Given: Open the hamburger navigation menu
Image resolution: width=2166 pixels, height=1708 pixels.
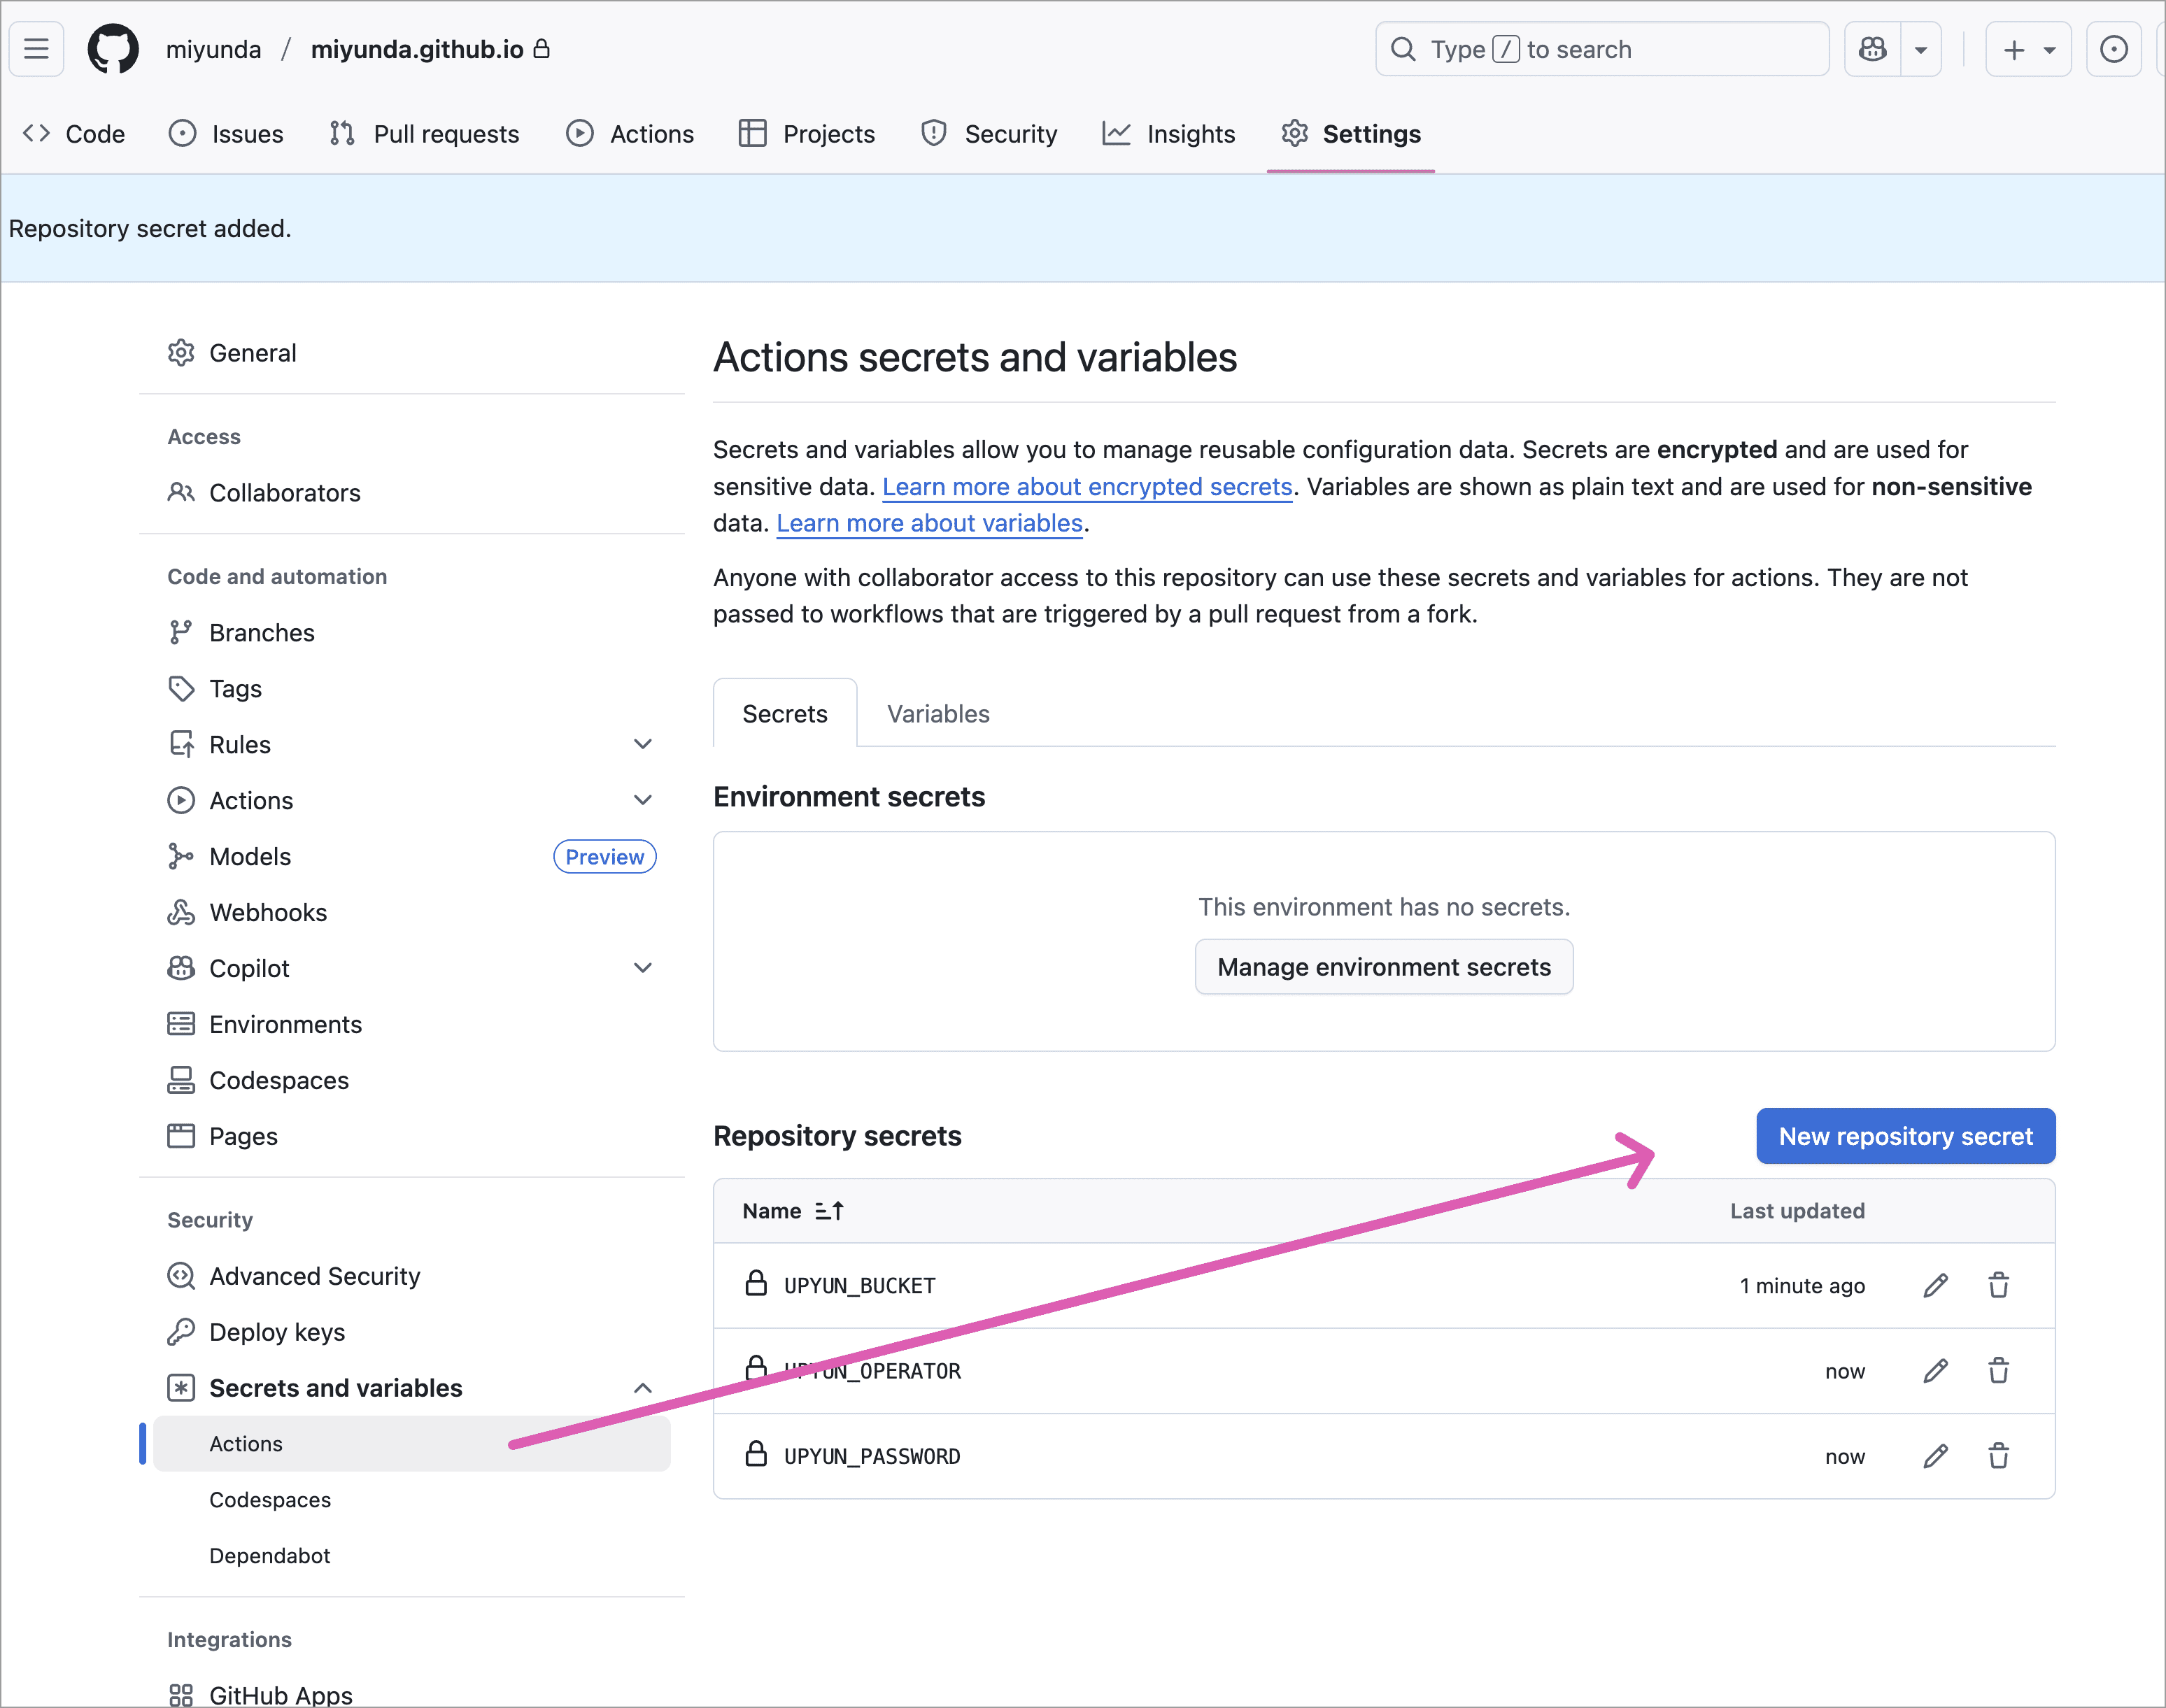Looking at the screenshot, I should 36,49.
